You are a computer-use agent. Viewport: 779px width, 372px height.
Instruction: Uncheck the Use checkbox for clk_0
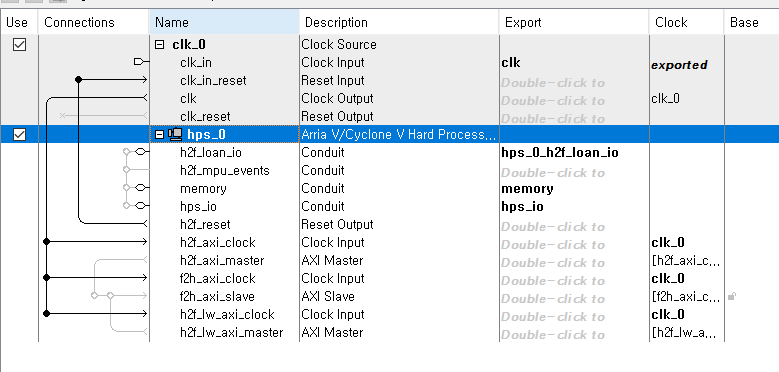pyautogui.click(x=19, y=45)
